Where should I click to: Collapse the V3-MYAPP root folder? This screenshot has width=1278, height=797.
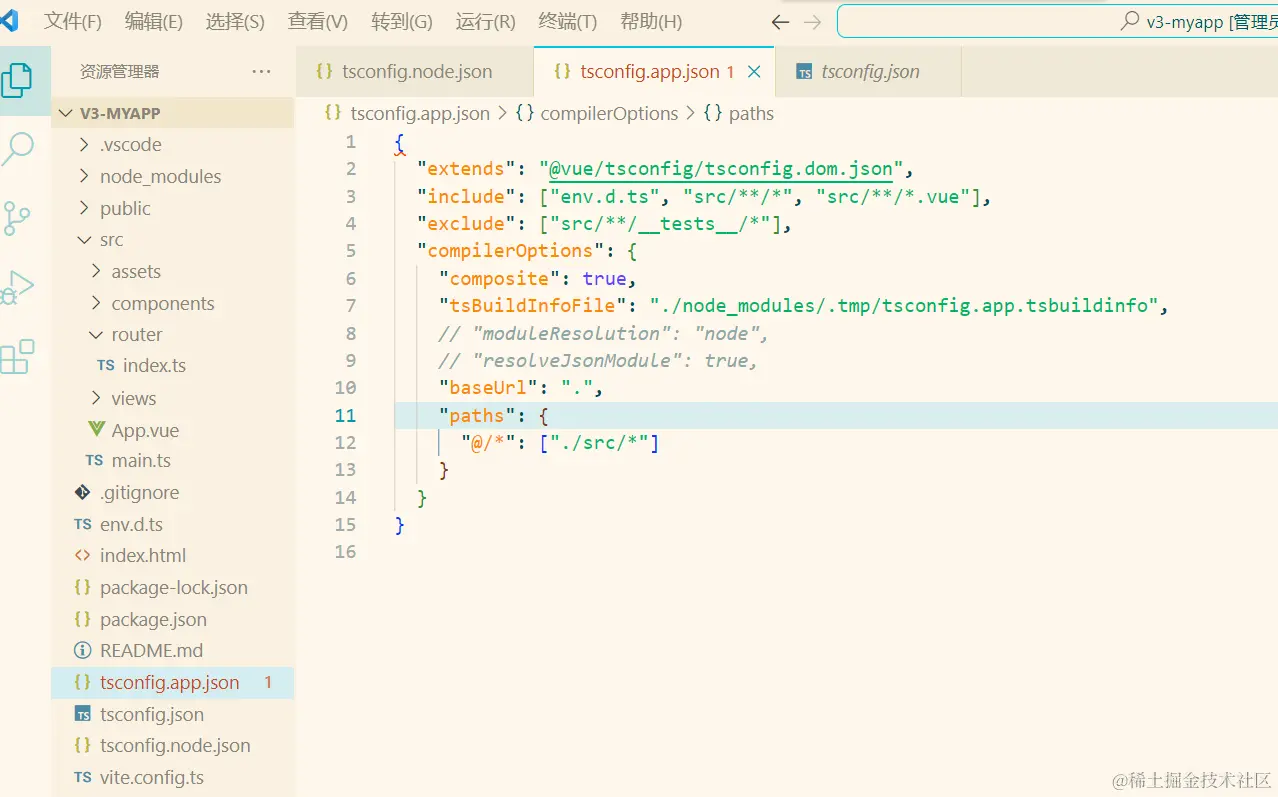coord(173,113)
